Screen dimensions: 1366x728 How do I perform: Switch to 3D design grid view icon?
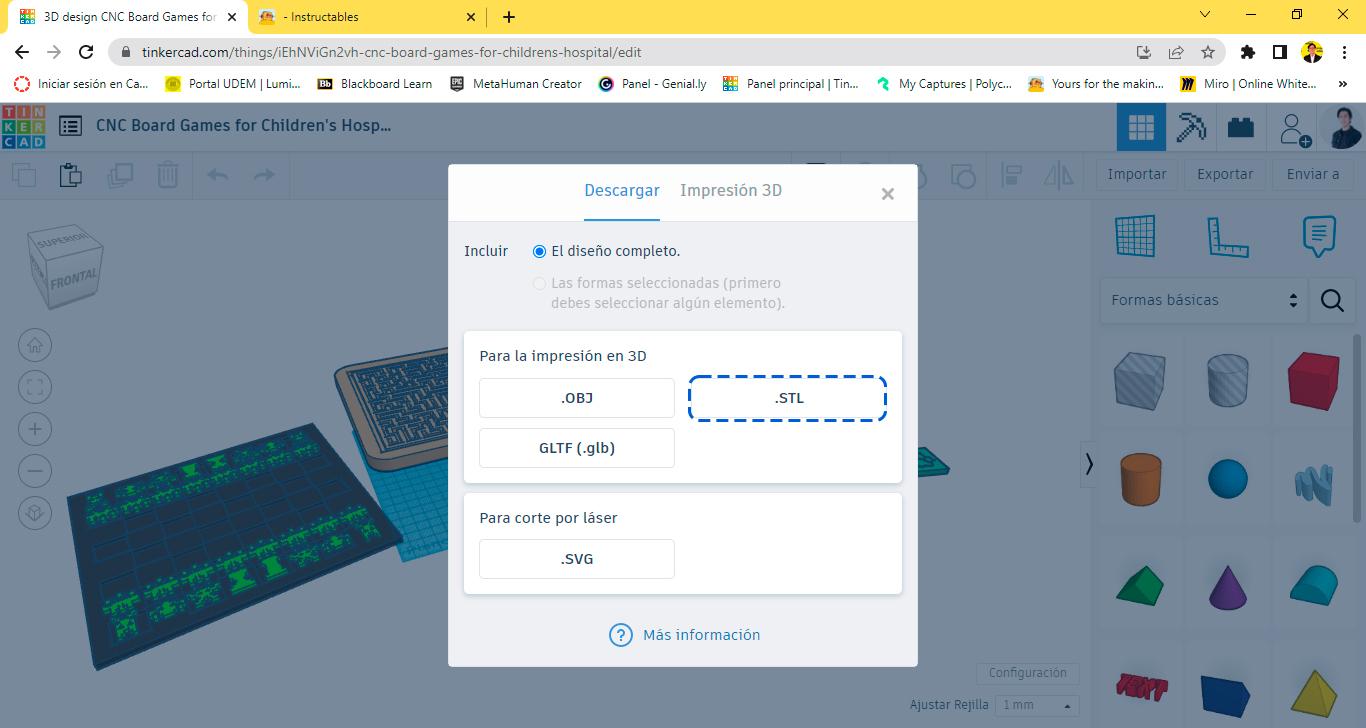pos(1141,127)
